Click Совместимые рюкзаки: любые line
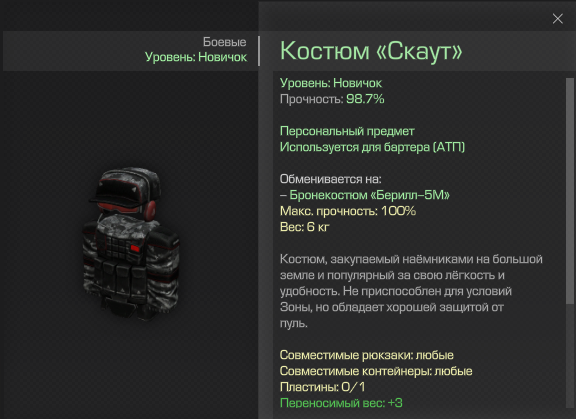This screenshot has width=576, height=419. tap(367, 355)
